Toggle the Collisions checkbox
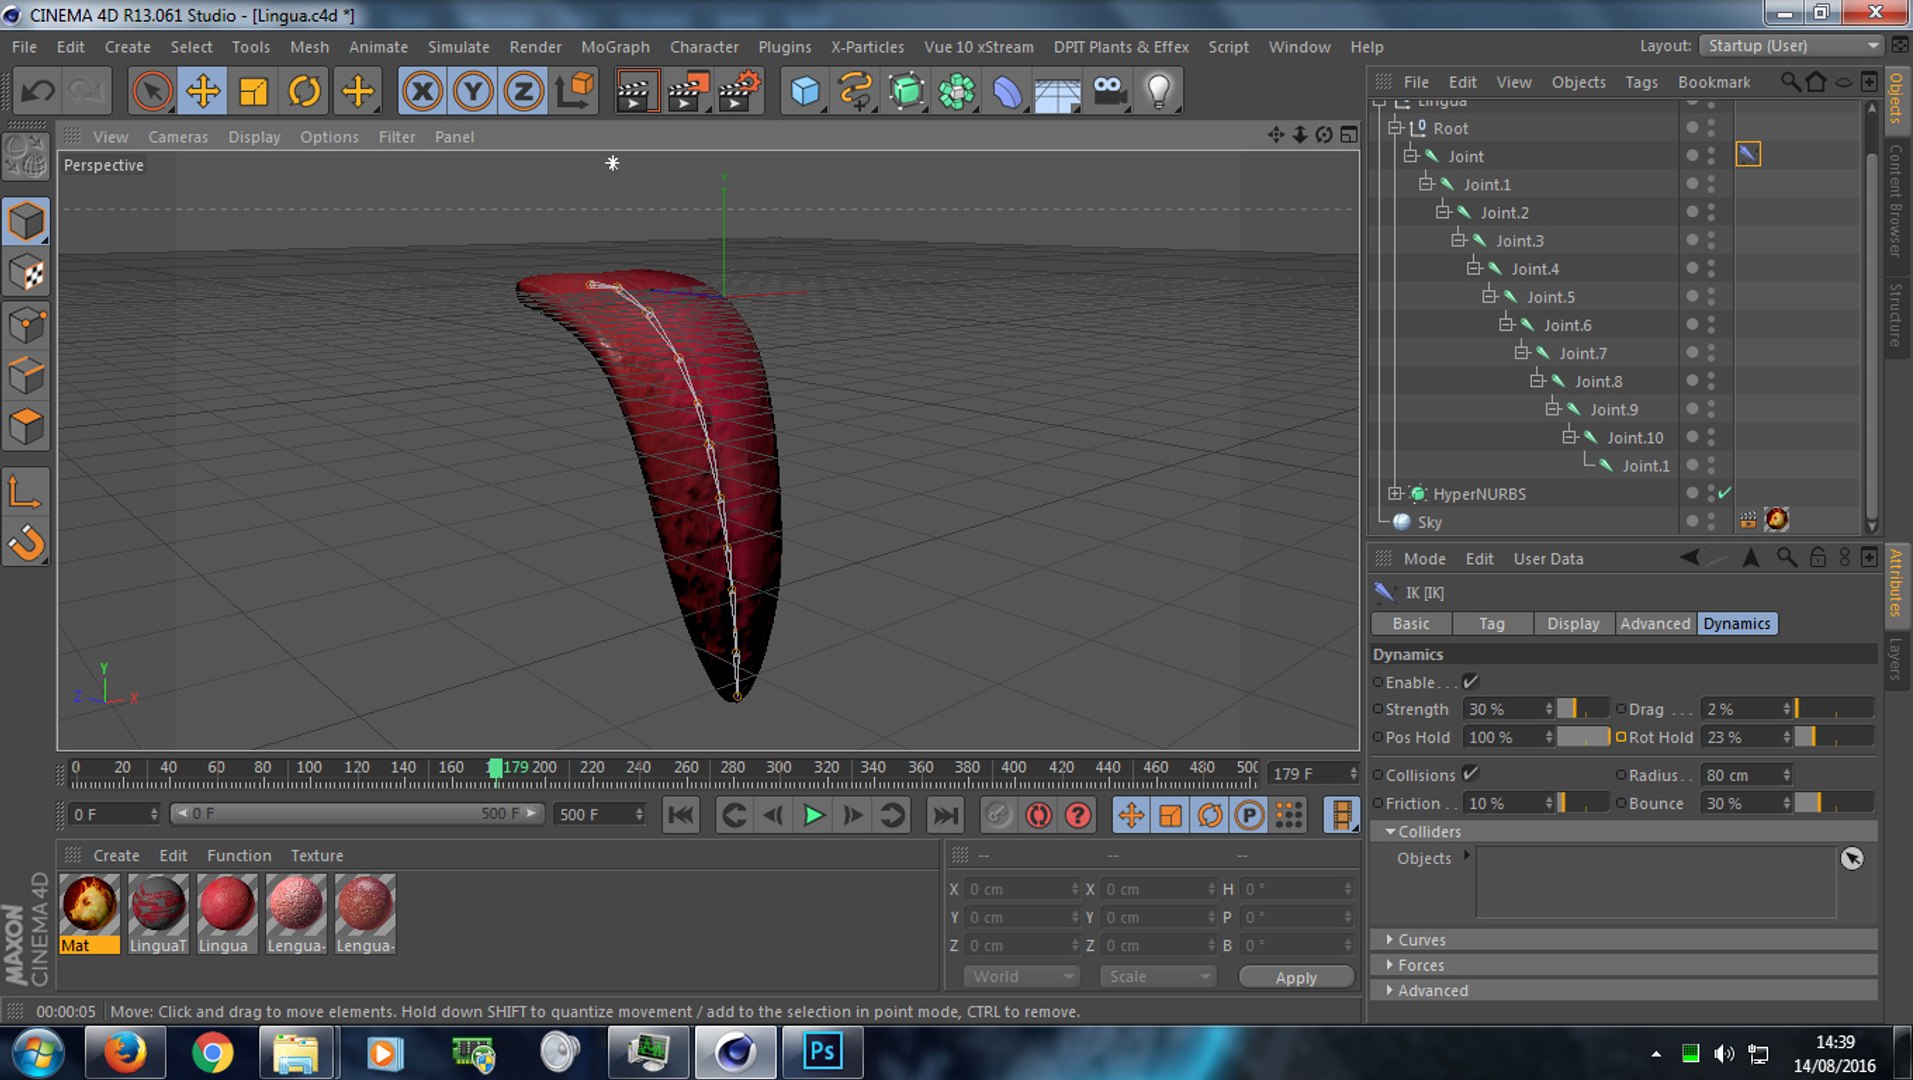 [1470, 774]
